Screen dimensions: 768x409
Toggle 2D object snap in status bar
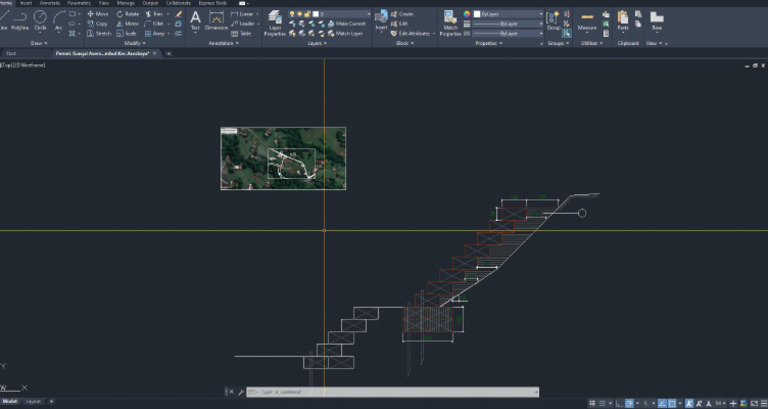672,403
